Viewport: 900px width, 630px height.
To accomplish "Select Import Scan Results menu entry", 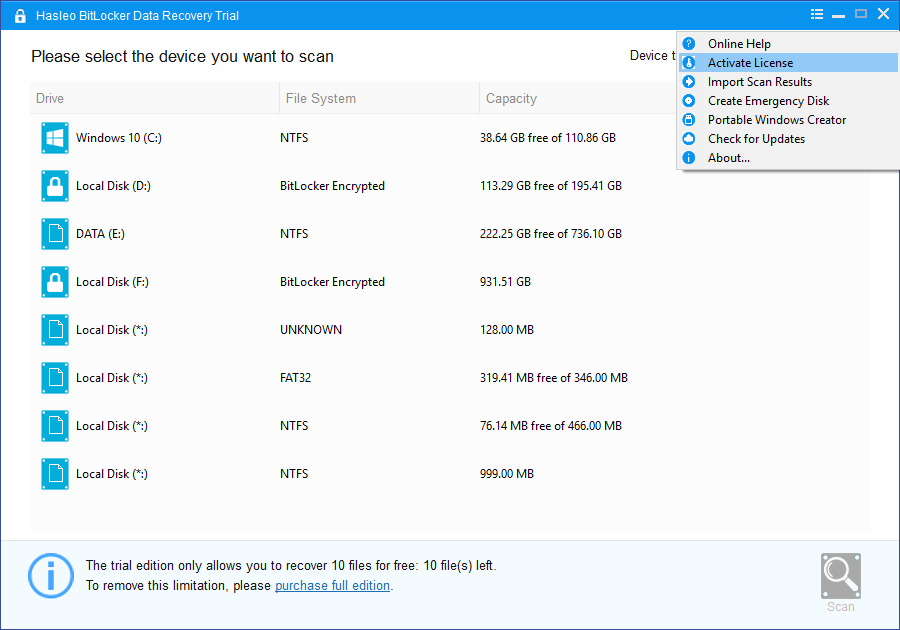I will coord(789,81).
